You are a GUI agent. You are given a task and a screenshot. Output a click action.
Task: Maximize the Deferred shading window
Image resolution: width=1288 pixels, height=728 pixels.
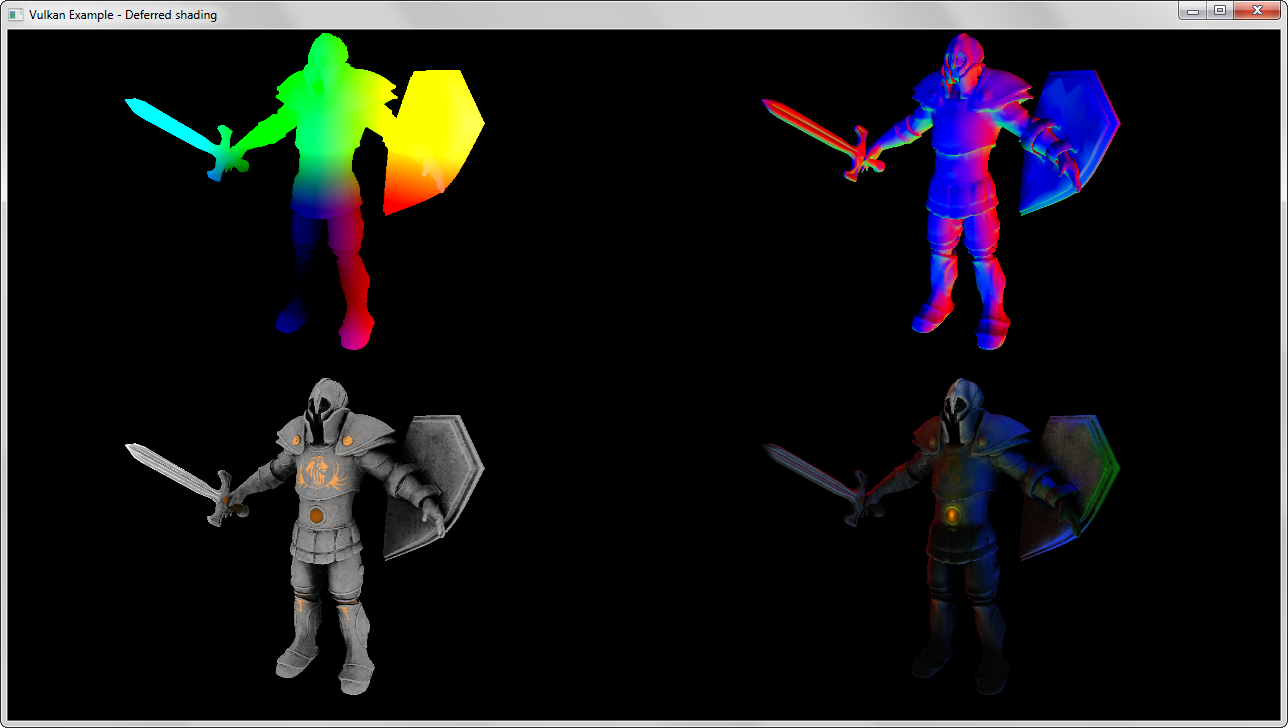1219,11
